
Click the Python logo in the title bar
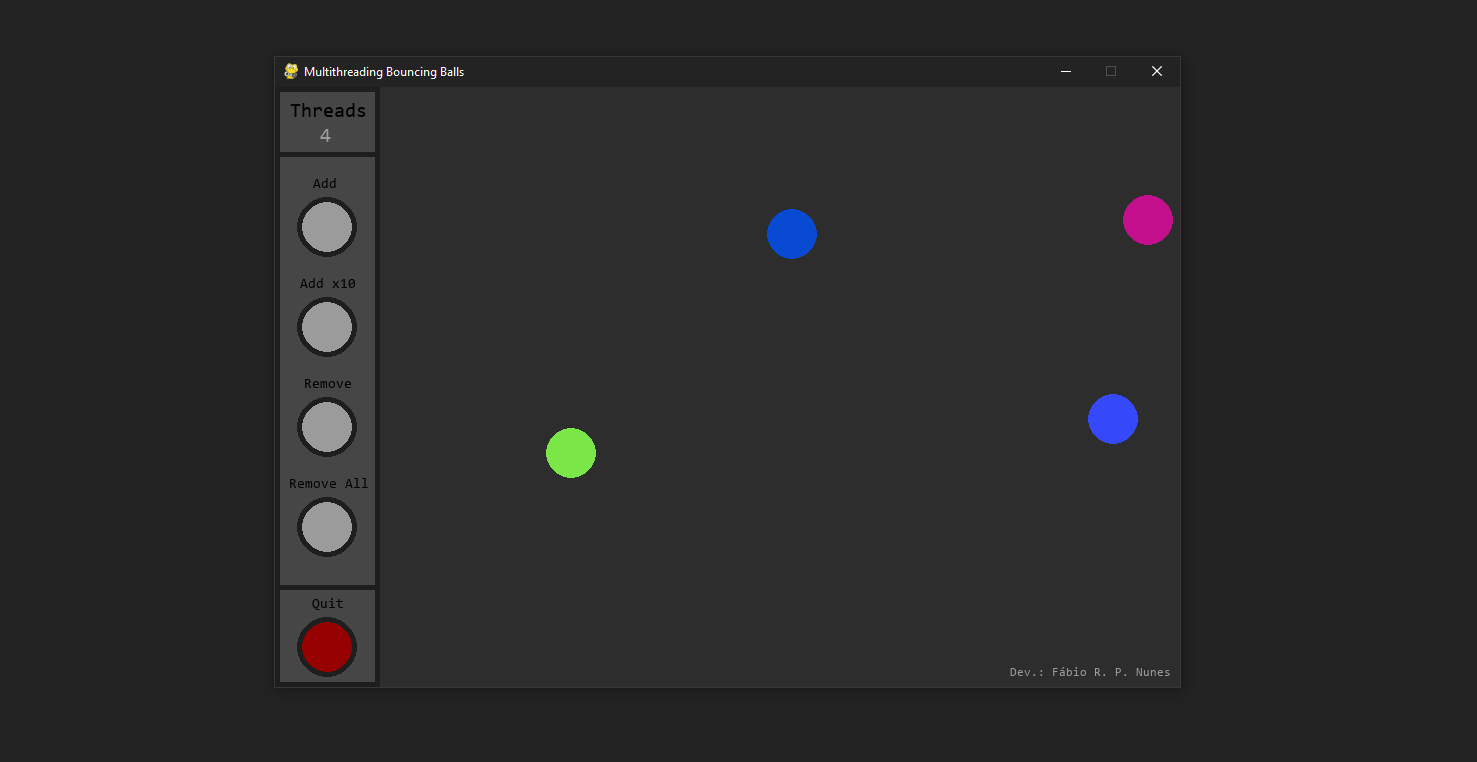point(291,71)
